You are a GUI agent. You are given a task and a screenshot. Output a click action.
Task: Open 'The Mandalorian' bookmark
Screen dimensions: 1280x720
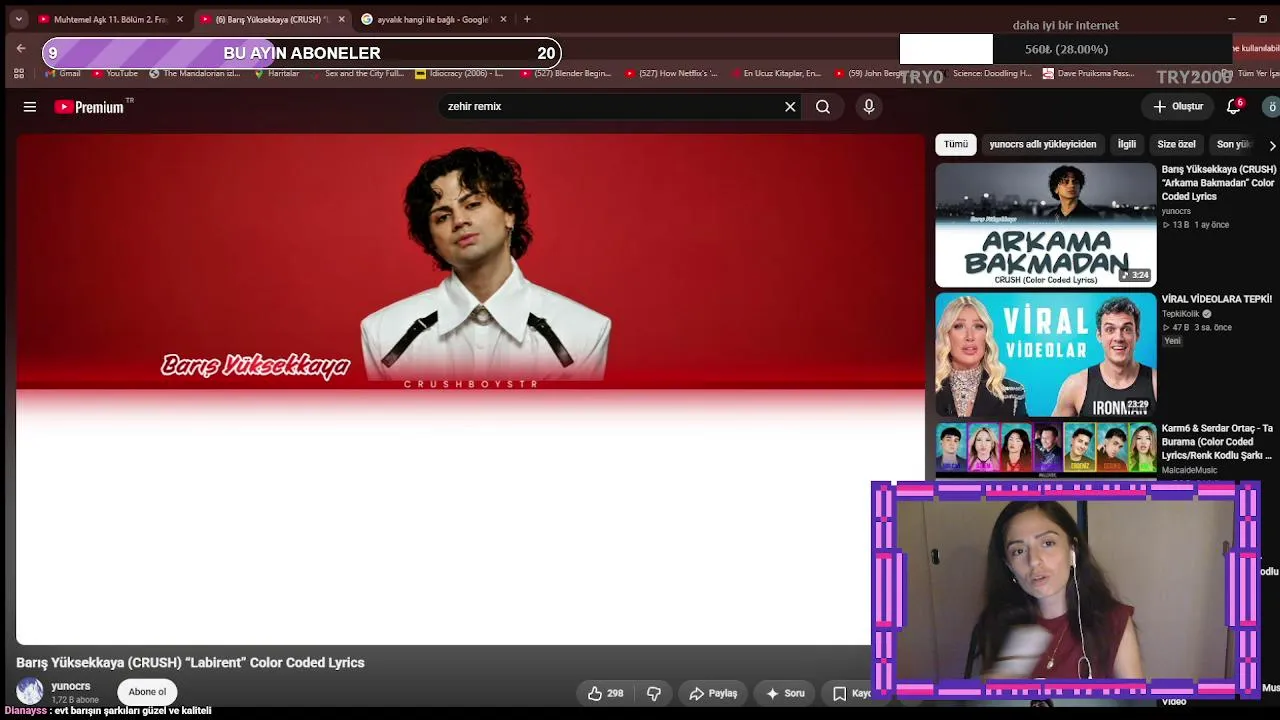pyautogui.click(x=195, y=73)
